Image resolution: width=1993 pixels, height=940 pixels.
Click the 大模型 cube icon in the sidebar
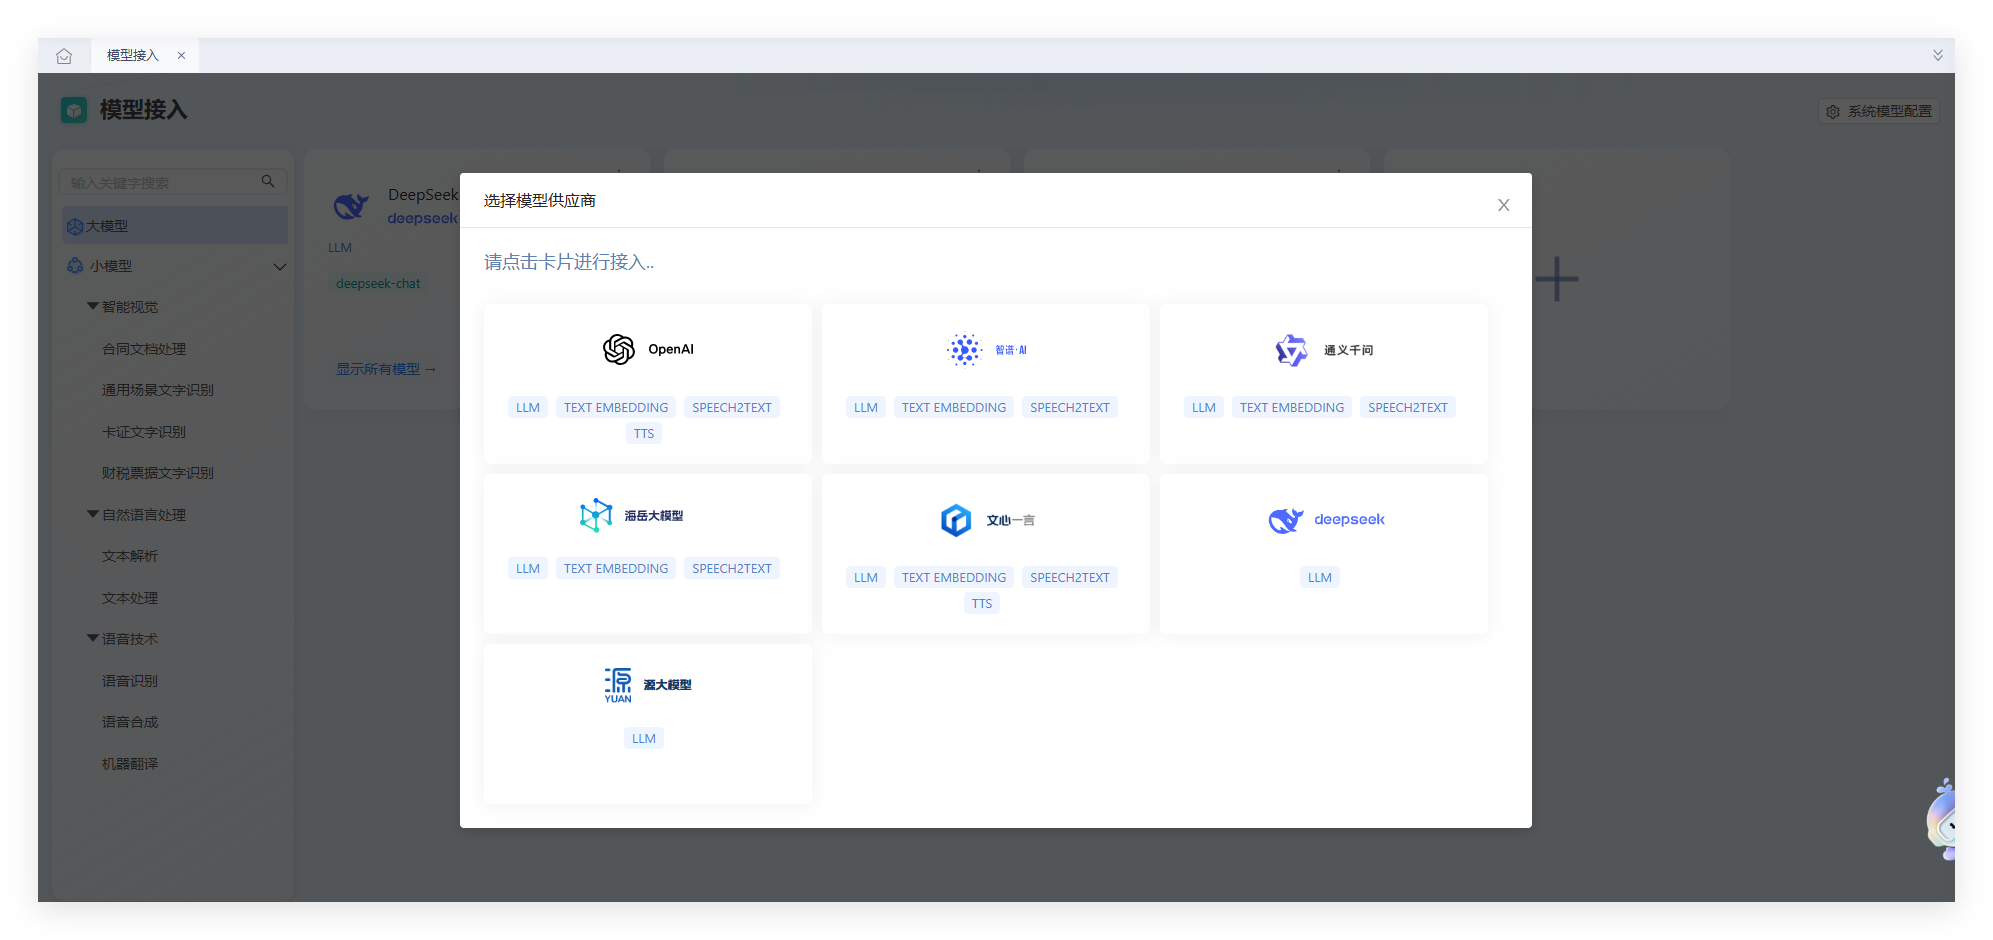75,226
